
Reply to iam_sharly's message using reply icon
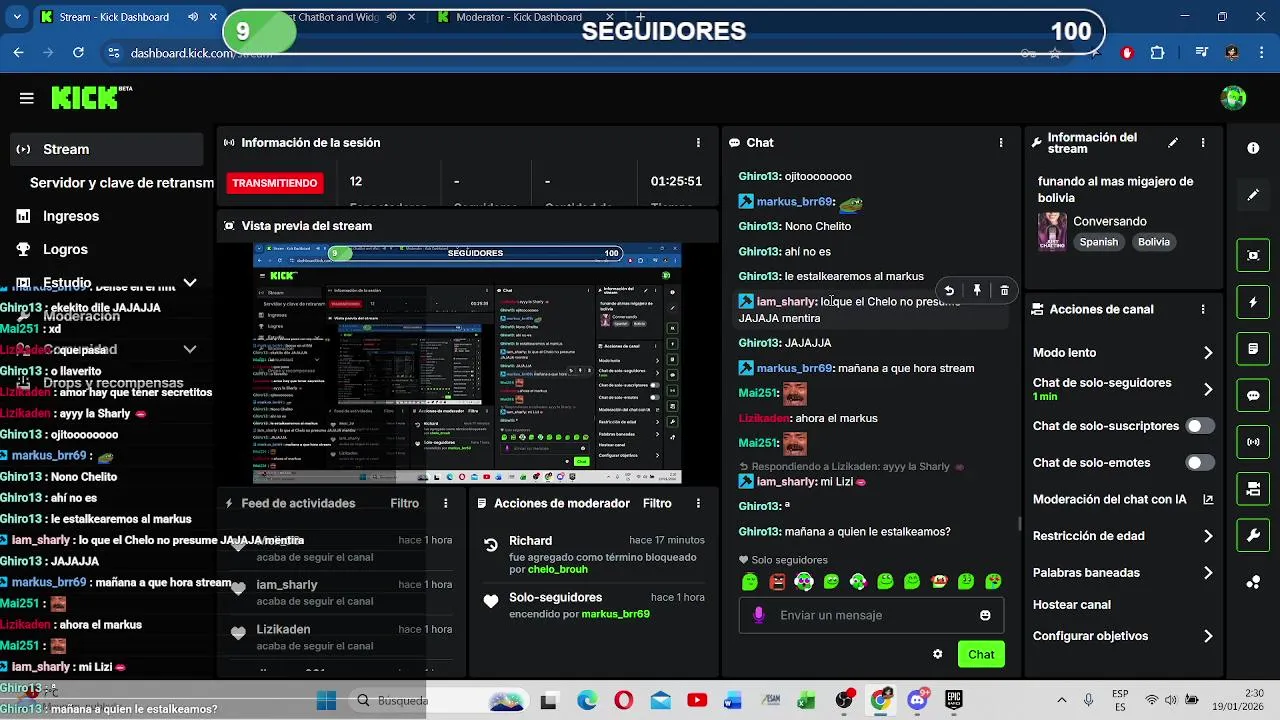pyautogui.click(x=949, y=290)
